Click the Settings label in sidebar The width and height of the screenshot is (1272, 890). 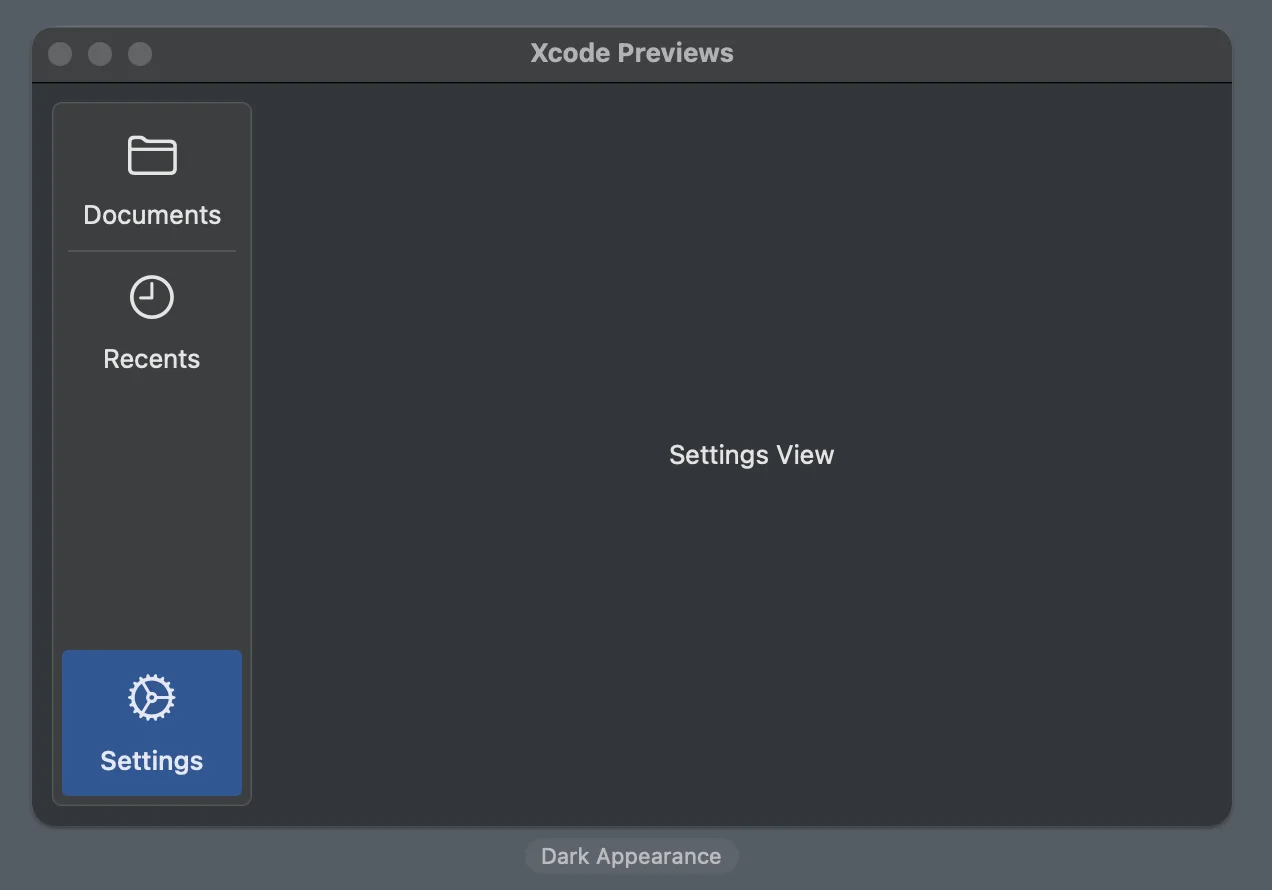152,761
